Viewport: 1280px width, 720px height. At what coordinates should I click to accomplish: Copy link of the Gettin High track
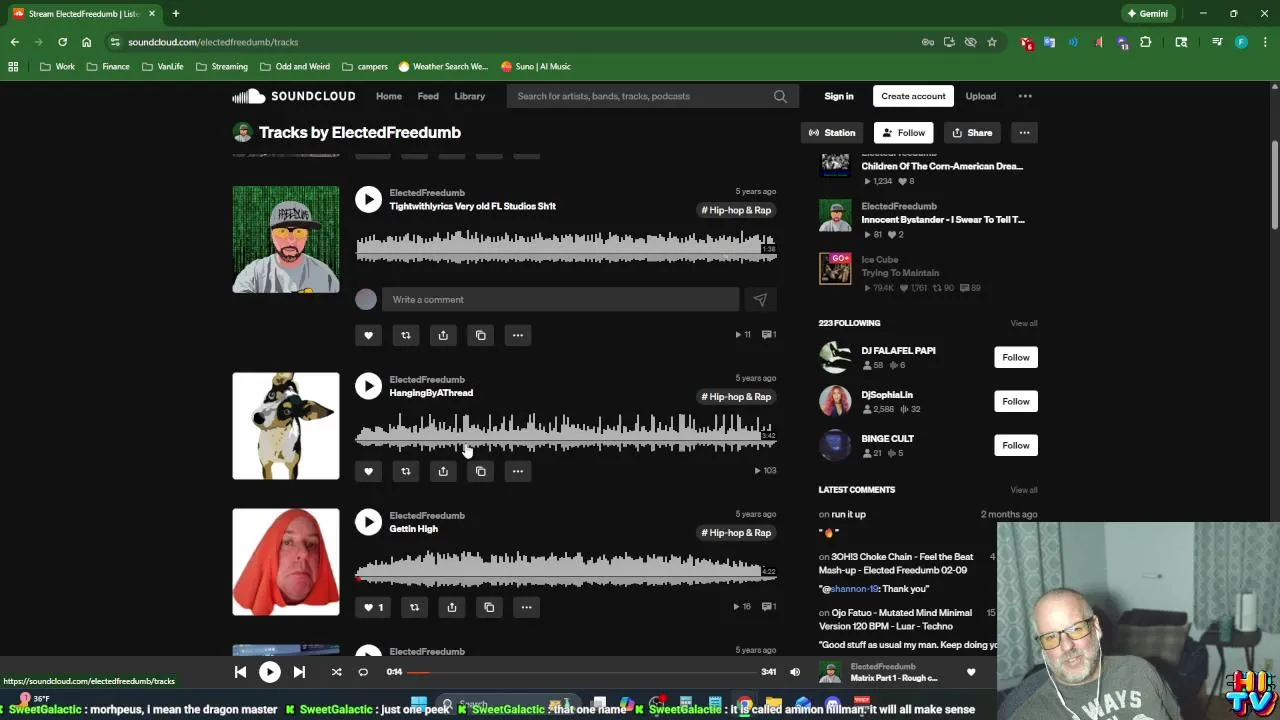pyautogui.click(x=489, y=607)
